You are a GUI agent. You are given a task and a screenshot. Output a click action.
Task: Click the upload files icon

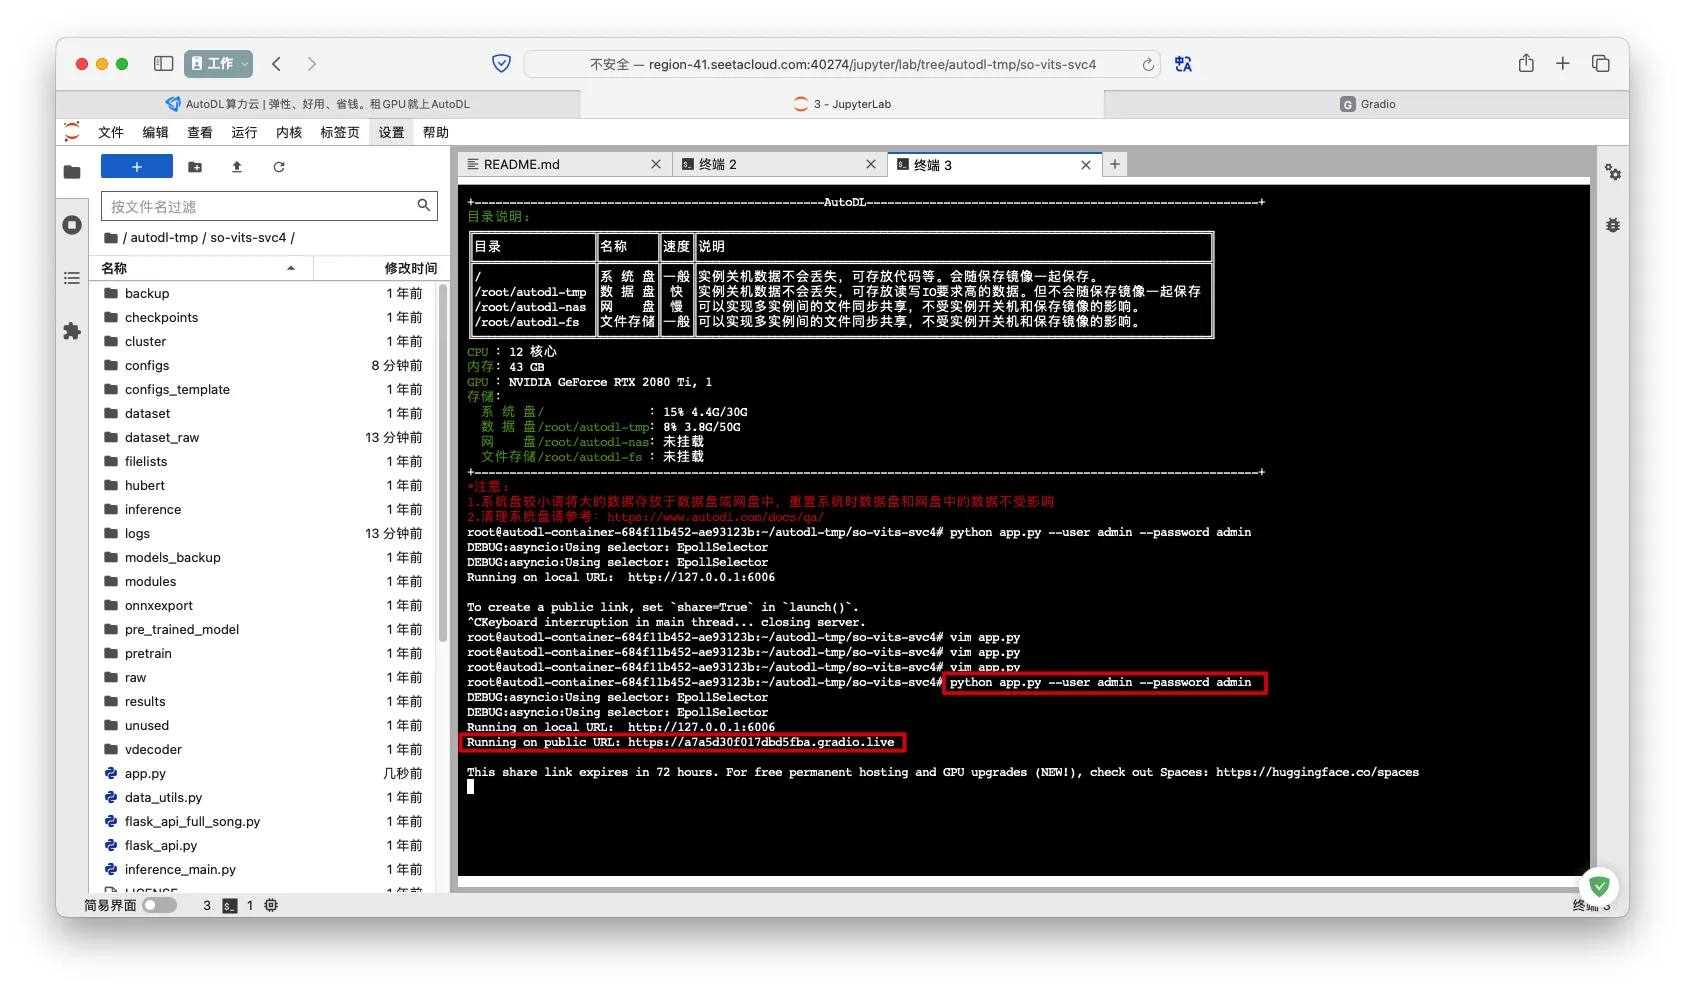(x=237, y=167)
